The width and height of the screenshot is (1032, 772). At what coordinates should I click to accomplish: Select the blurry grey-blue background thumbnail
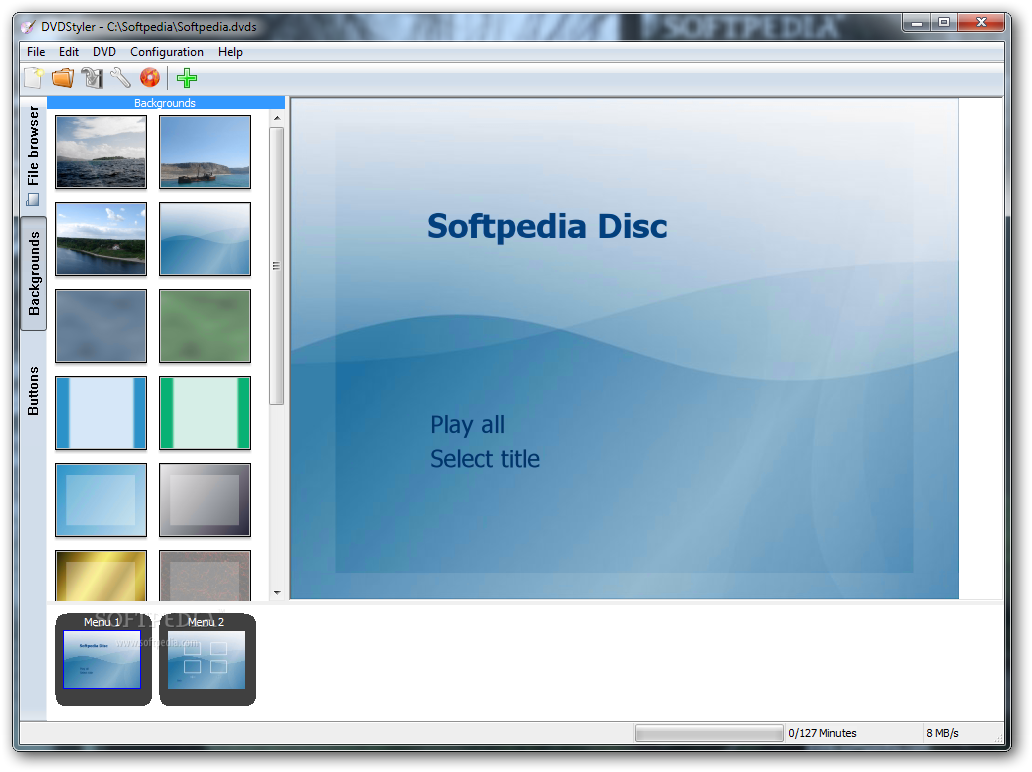pos(101,326)
